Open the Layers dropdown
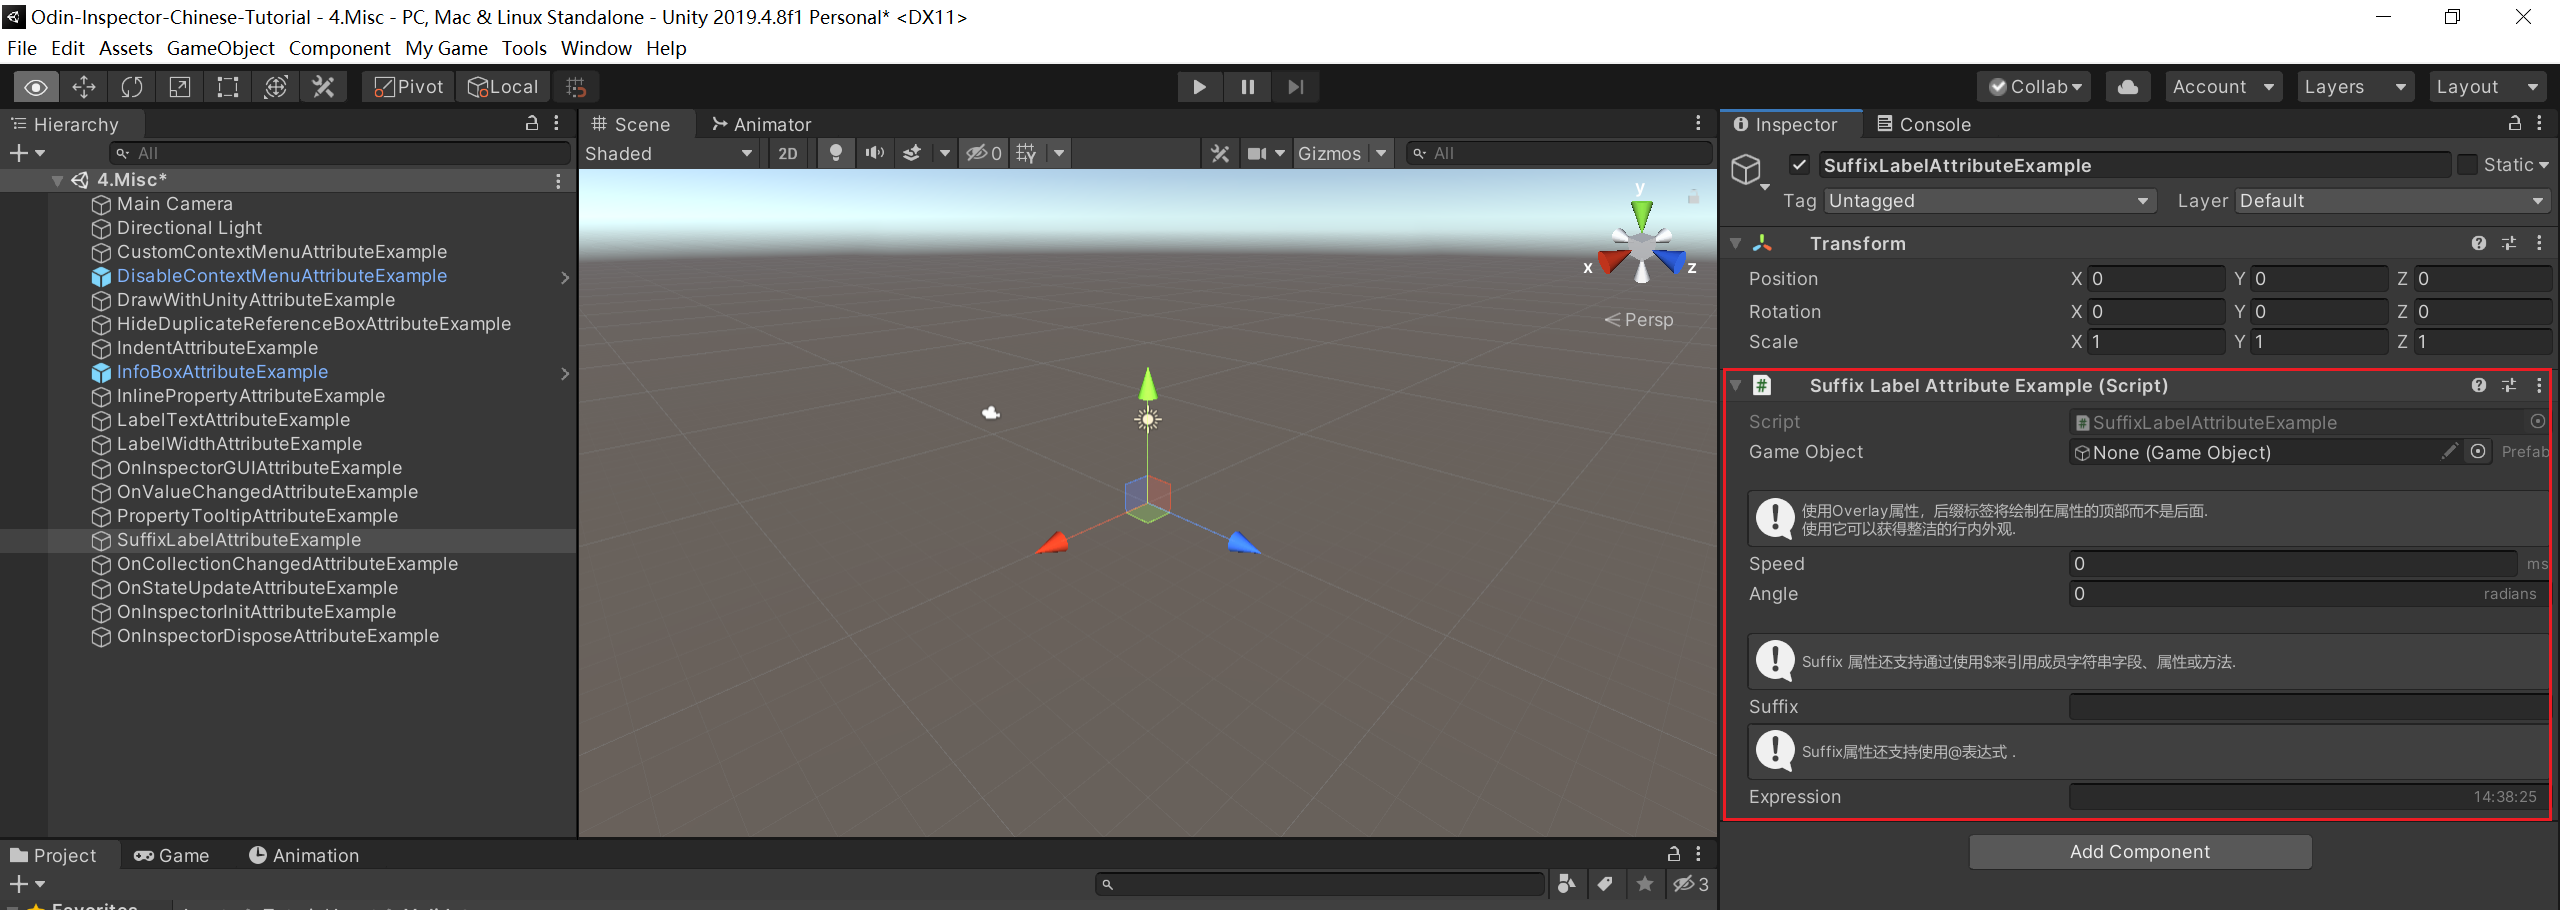This screenshot has height=910, width=2560. pos(2355,87)
